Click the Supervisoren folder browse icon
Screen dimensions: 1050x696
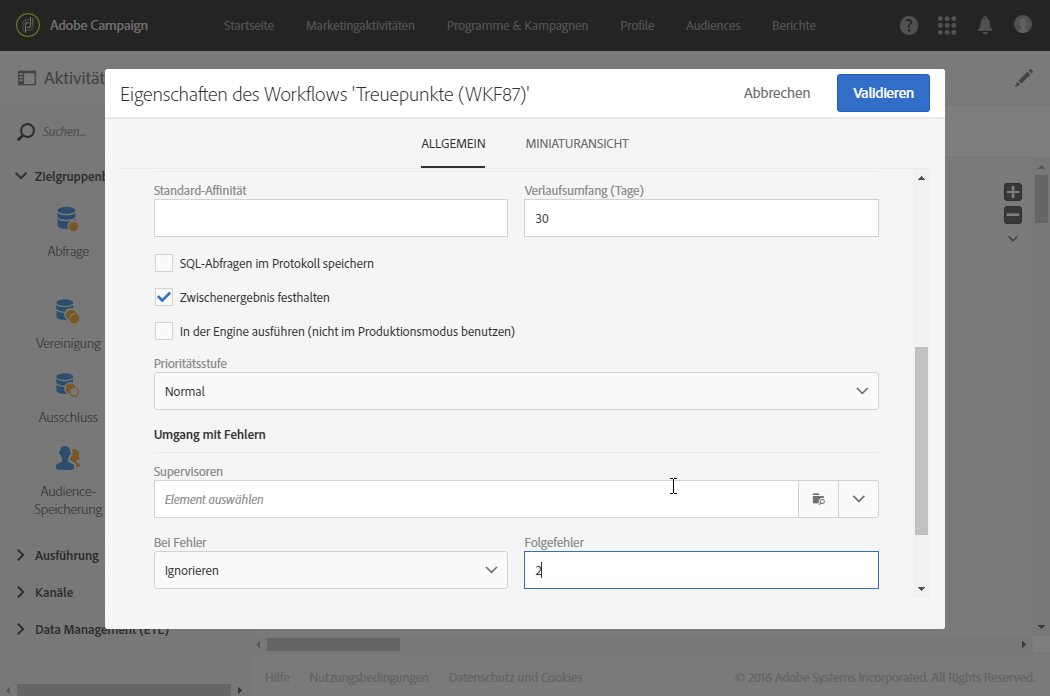(x=818, y=499)
